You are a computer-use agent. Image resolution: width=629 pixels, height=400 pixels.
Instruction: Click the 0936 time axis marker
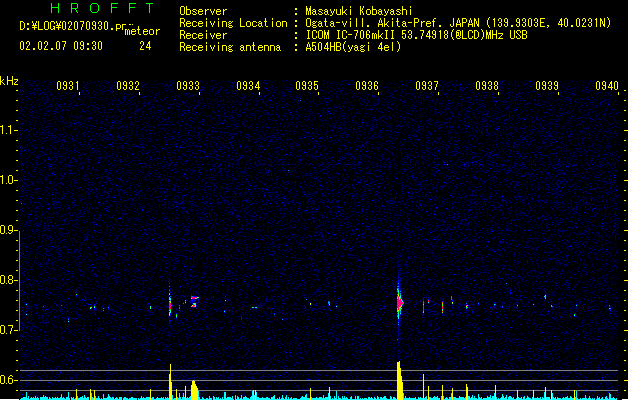pos(367,85)
